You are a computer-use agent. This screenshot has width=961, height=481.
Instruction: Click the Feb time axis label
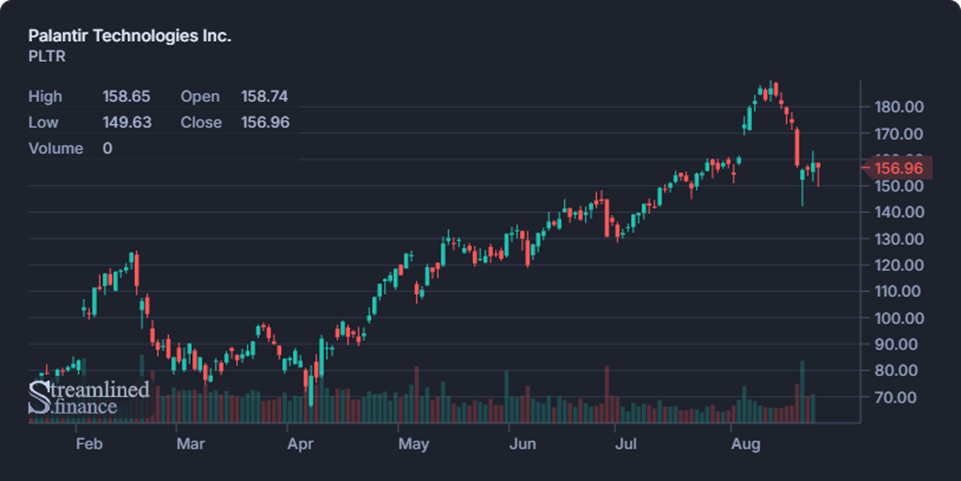[x=89, y=444]
